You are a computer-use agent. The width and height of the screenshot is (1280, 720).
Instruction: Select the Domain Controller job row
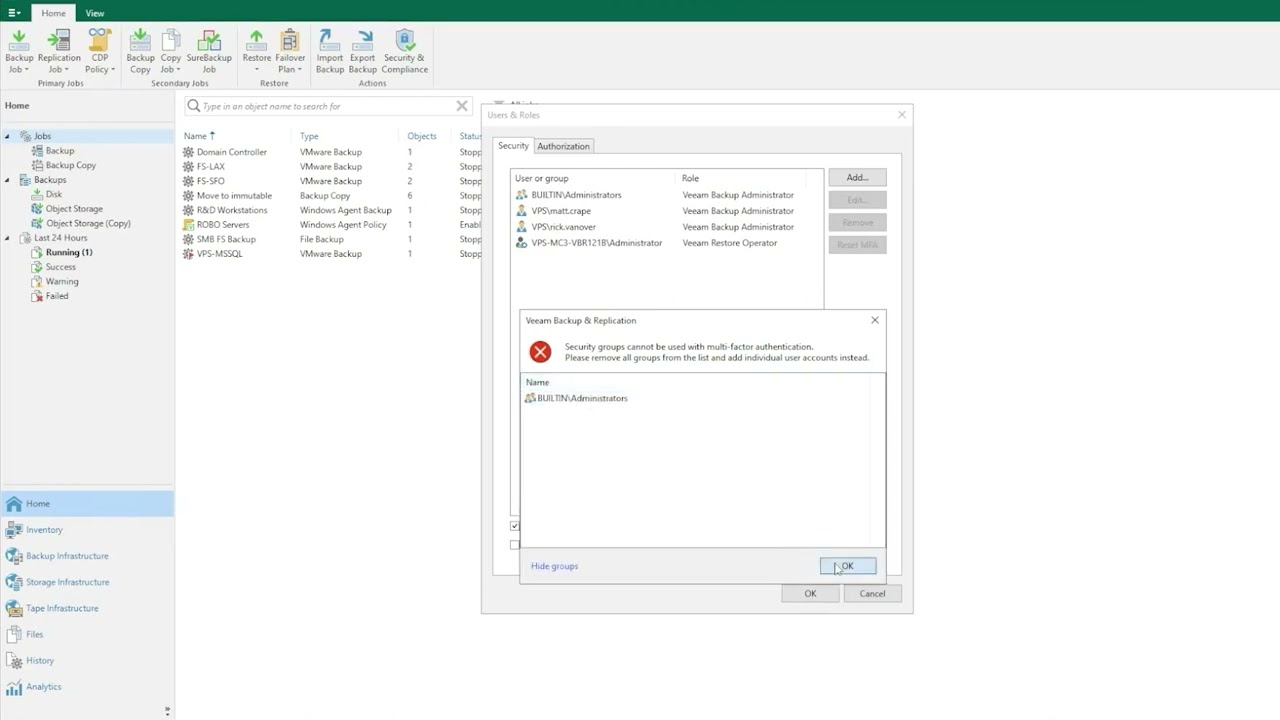[x=330, y=152]
